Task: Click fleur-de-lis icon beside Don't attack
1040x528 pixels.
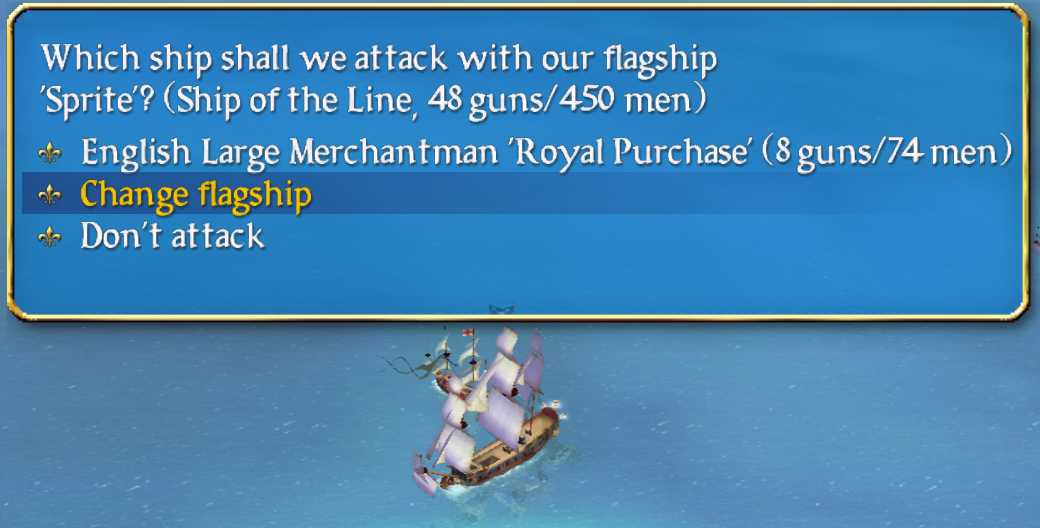Action: [50, 237]
